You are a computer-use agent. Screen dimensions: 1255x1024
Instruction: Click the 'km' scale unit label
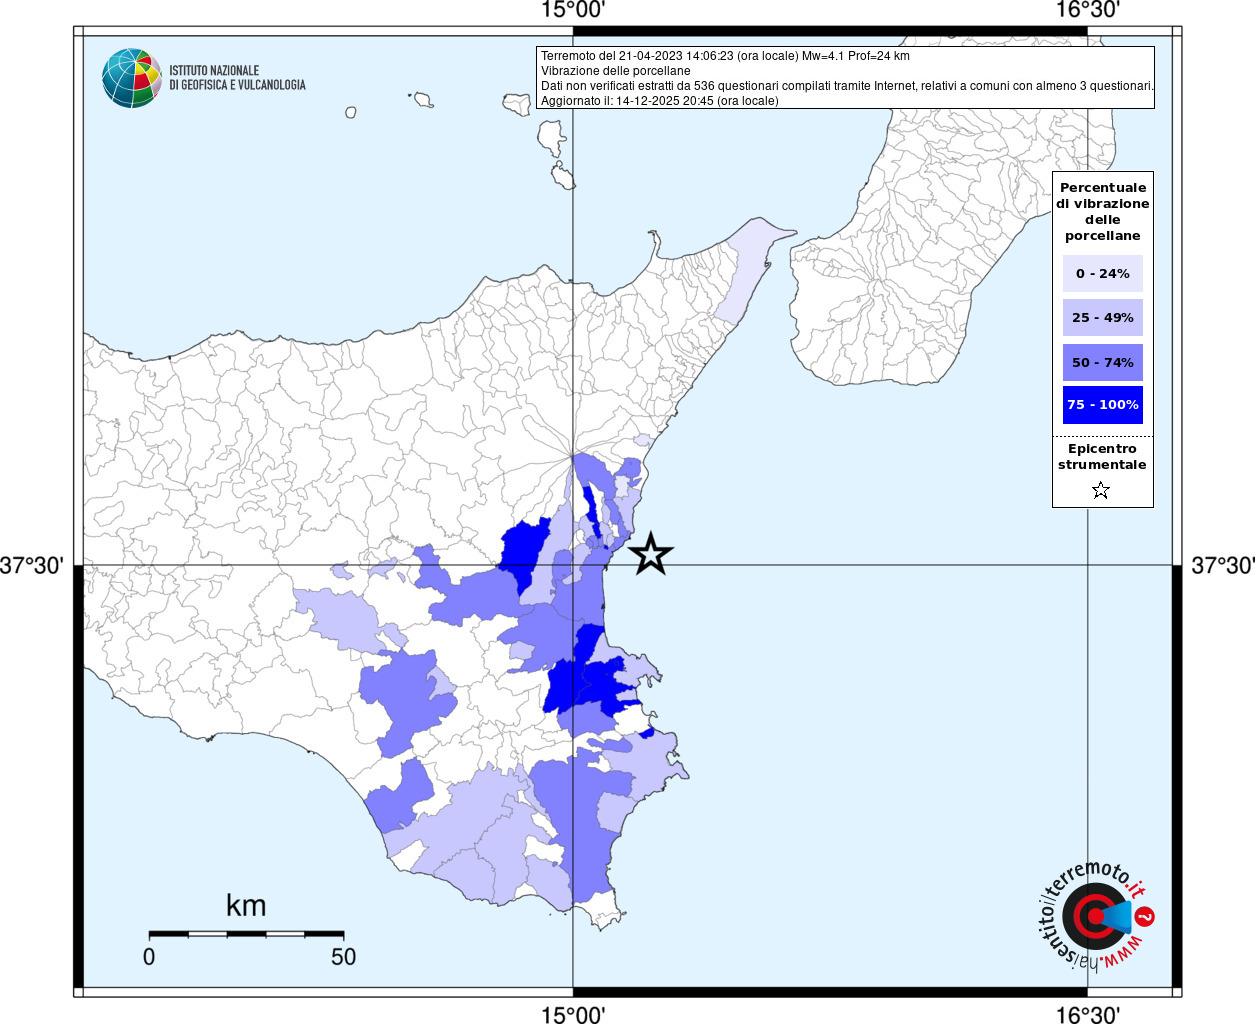click(246, 906)
